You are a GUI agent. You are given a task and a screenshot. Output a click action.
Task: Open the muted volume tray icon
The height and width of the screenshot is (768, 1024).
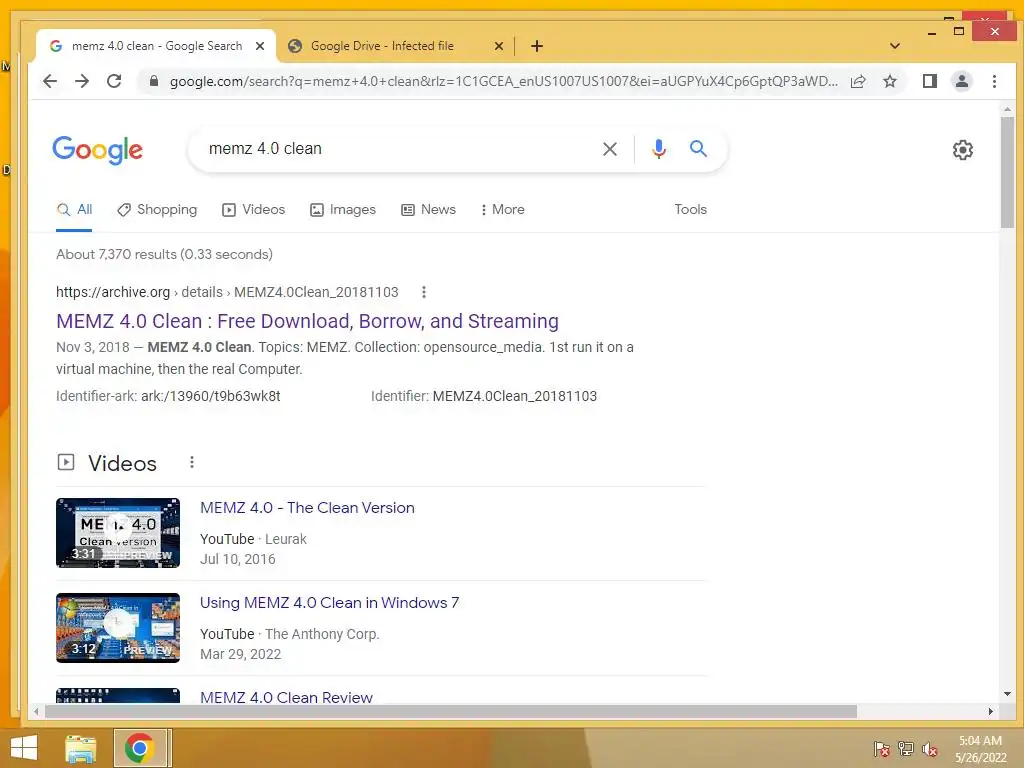pyautogui.click(x=930, y=749)
